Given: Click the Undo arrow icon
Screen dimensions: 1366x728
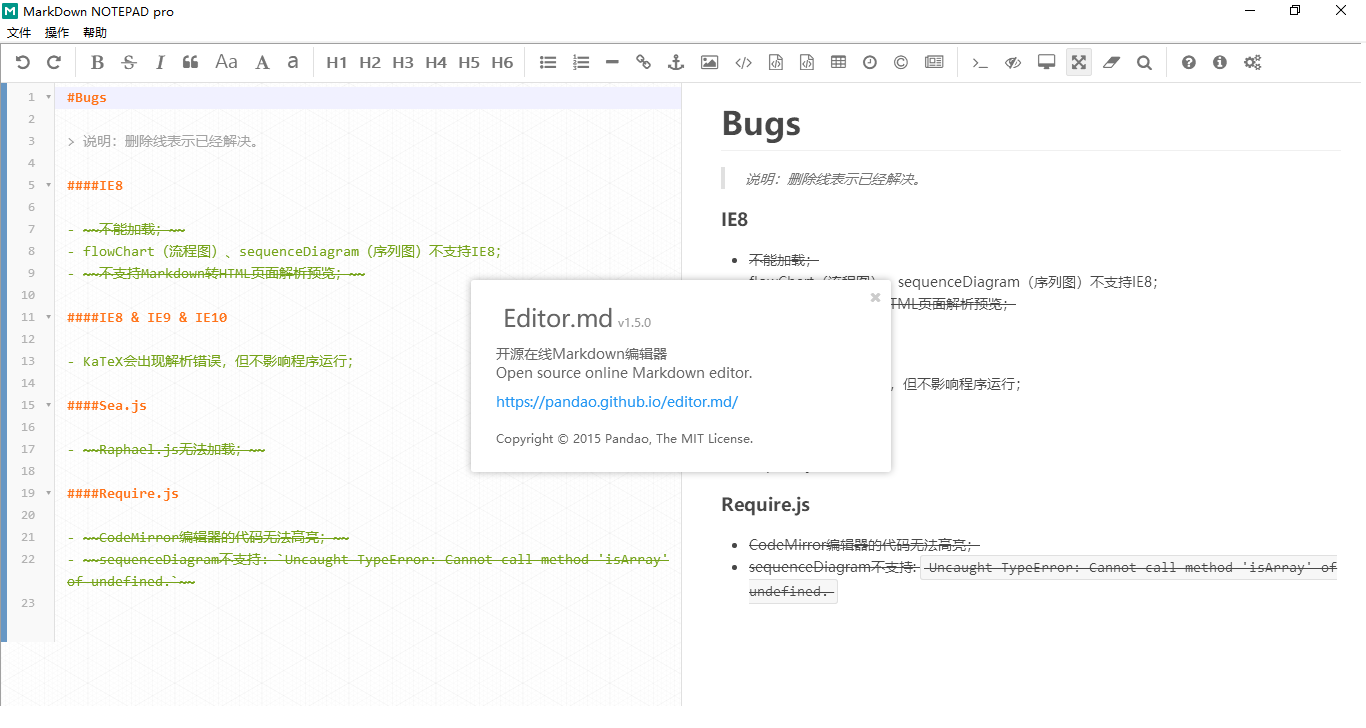Looking at the screenshot, I should (x=23, y=62).
